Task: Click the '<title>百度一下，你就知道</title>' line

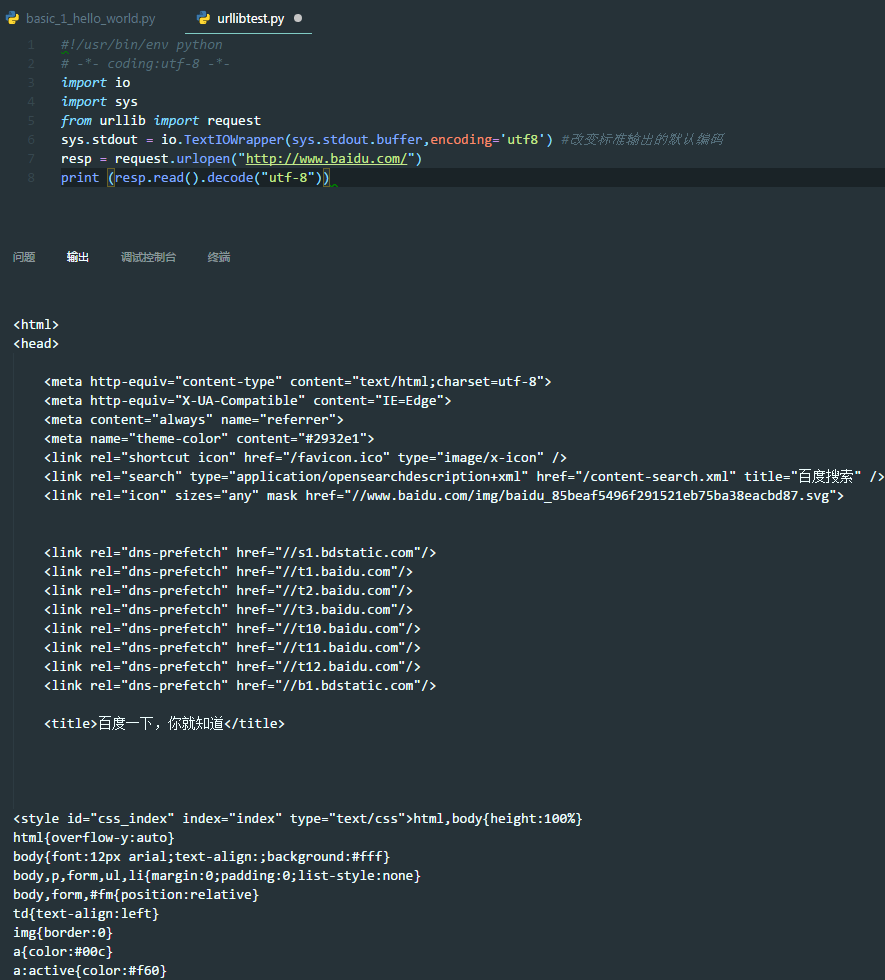Action: pyautogui.click(x=164, y=724)
